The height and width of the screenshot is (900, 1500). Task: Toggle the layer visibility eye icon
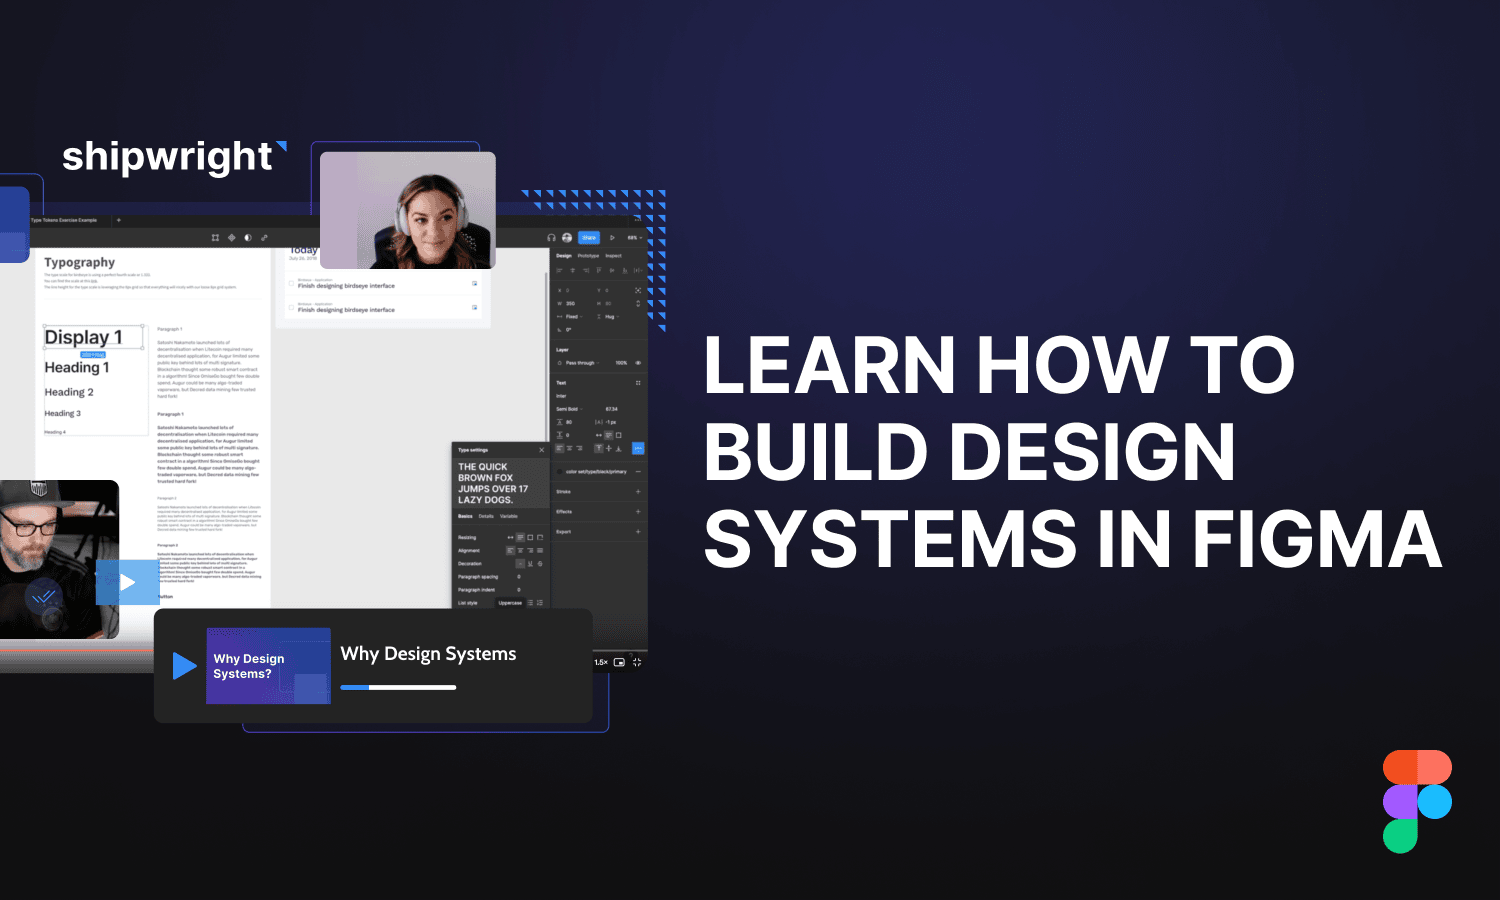point(638,362)
